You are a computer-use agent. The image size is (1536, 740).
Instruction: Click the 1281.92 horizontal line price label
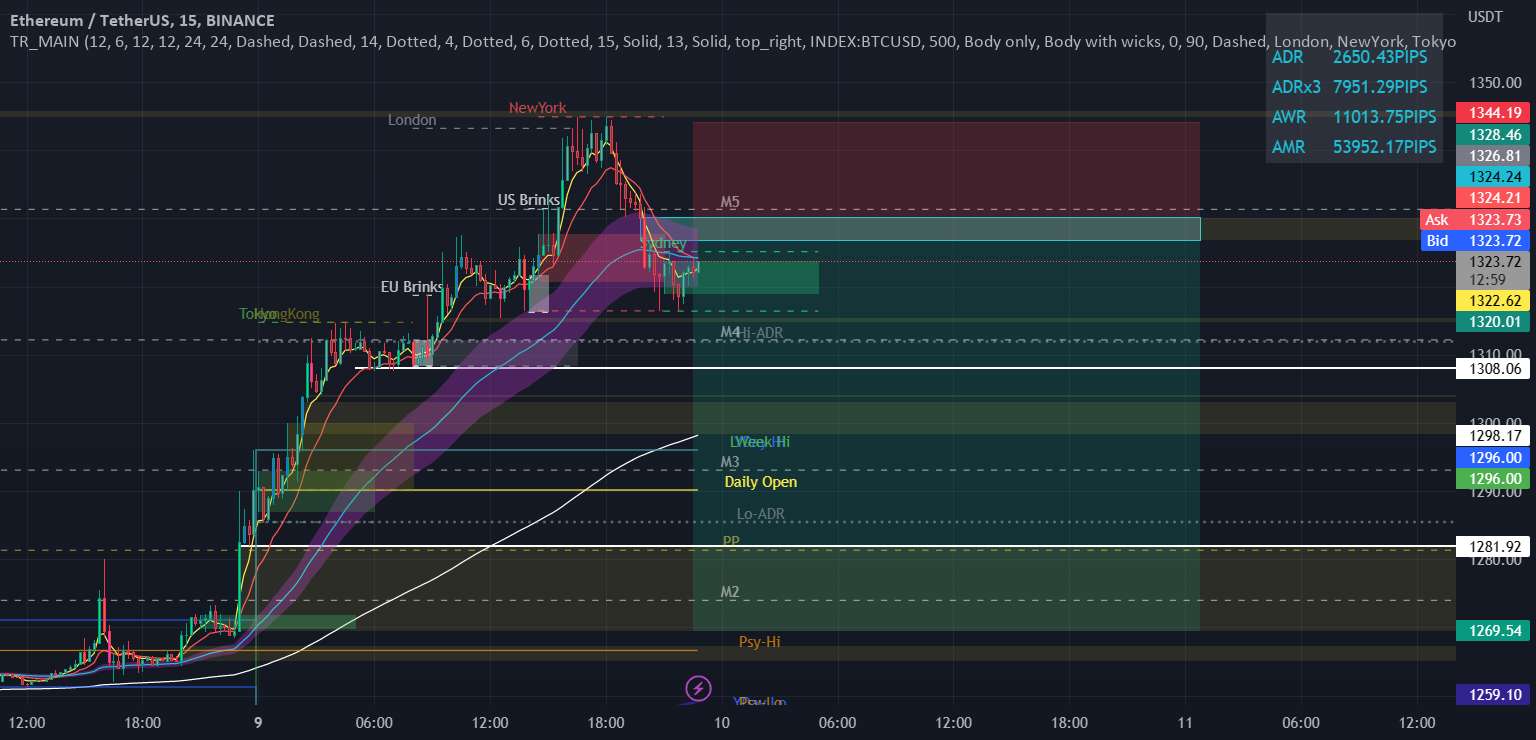pyautogui.click(x=1493, y=546)
